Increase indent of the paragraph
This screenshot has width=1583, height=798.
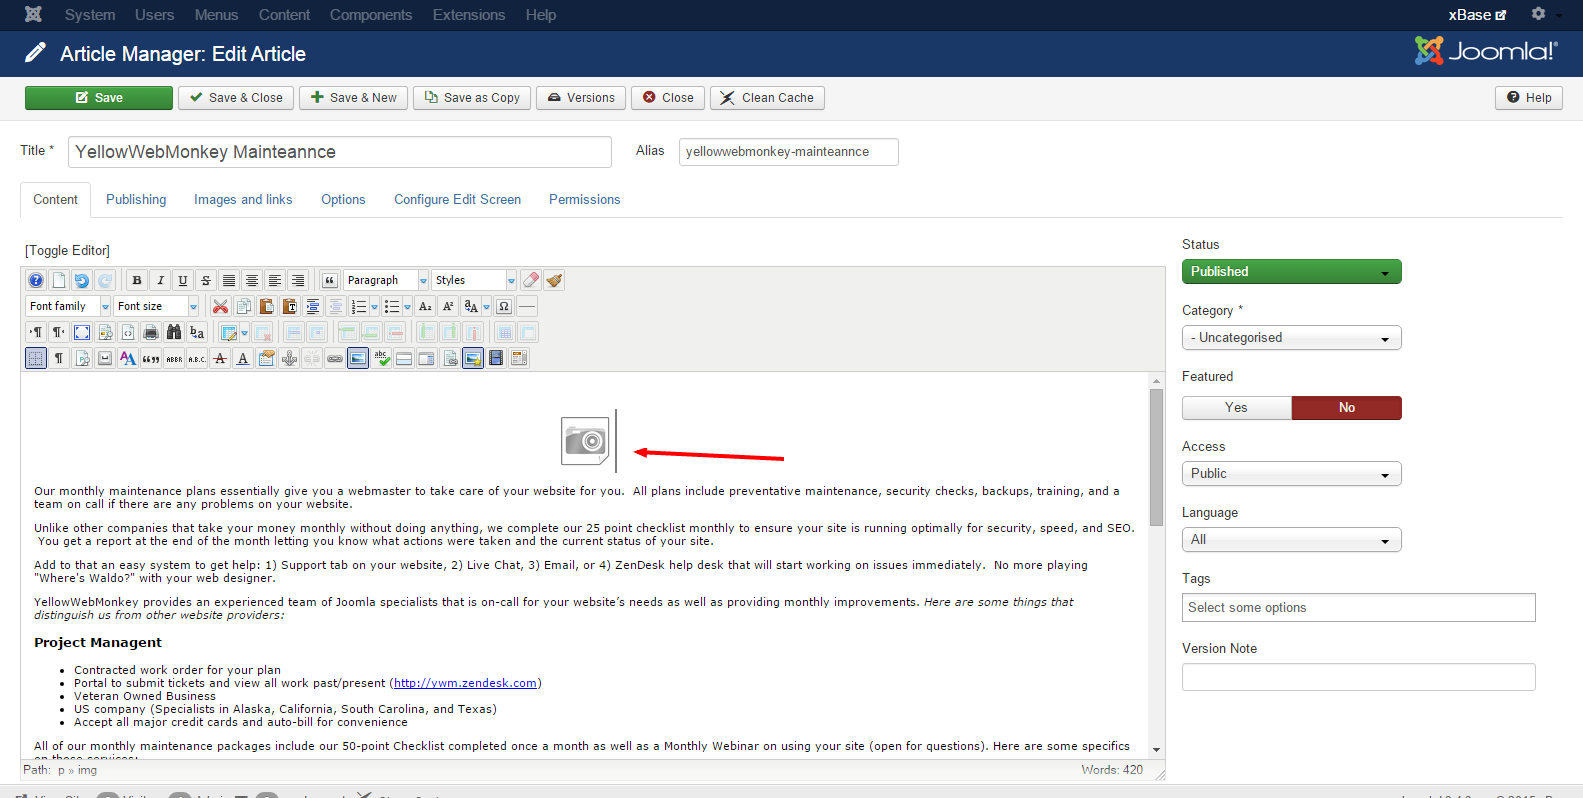click(312, 307)
